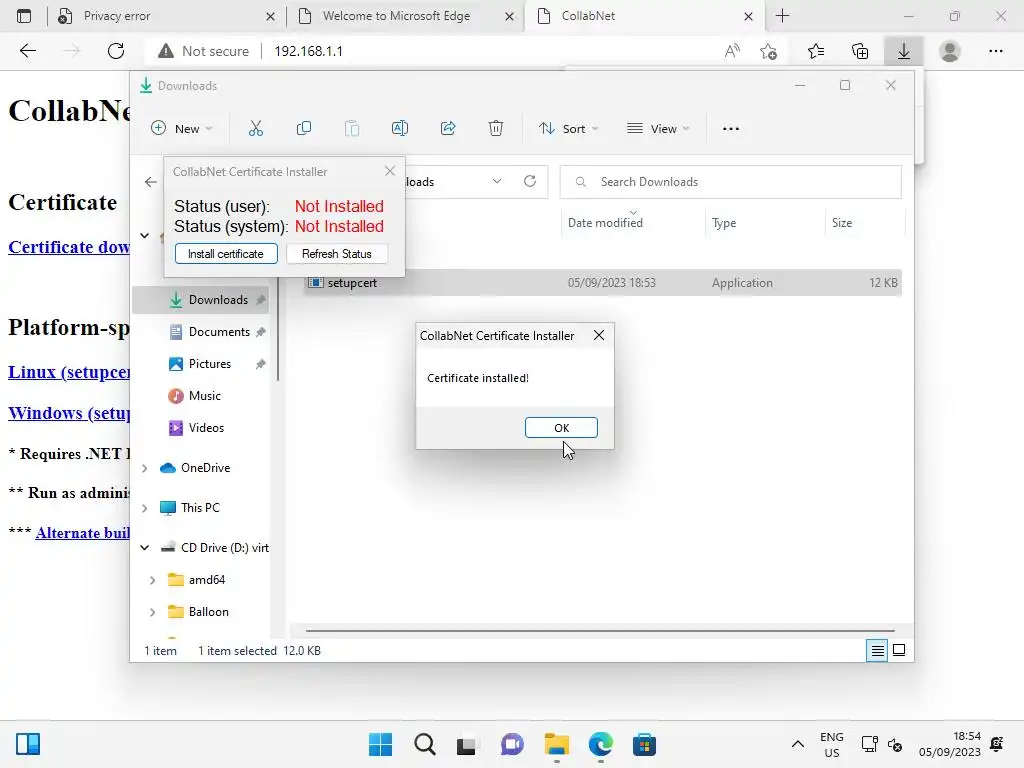Click the Linux (setupcert) link on page

(x=69, y=372)
